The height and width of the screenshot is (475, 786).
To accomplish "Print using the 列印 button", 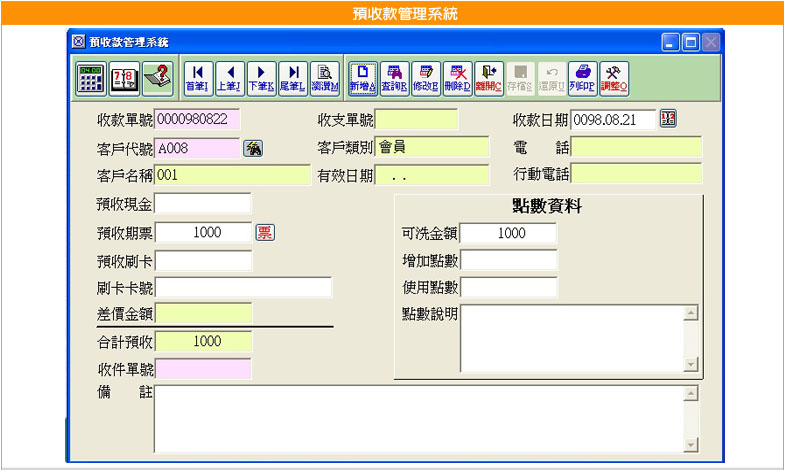I will 583,78.
